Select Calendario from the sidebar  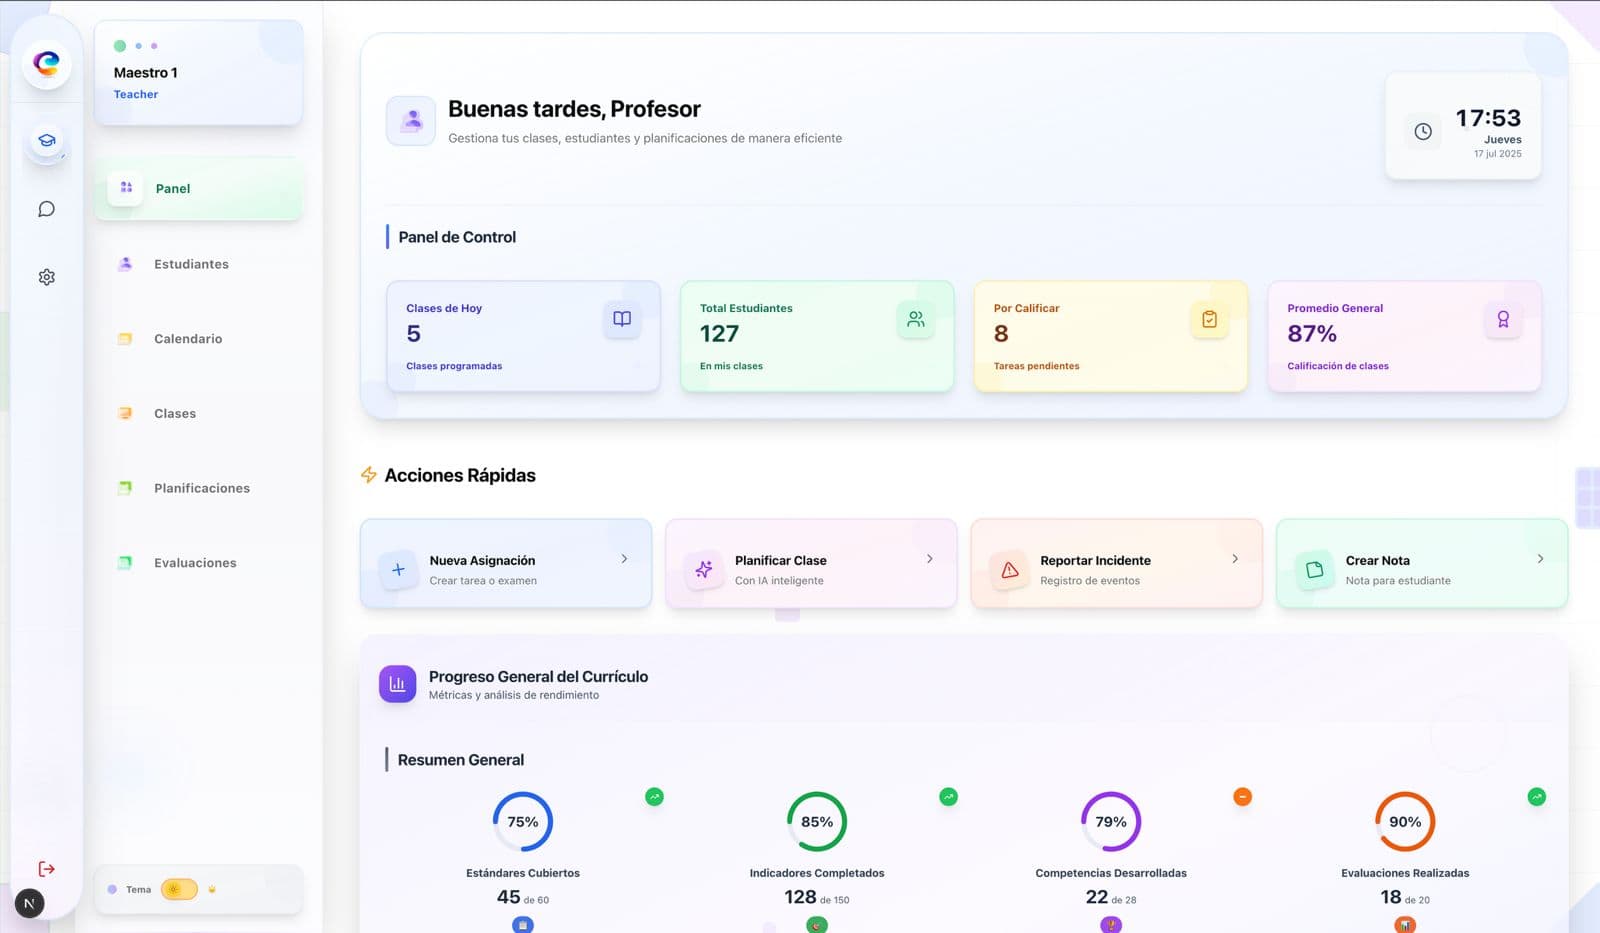pos(188,339)
